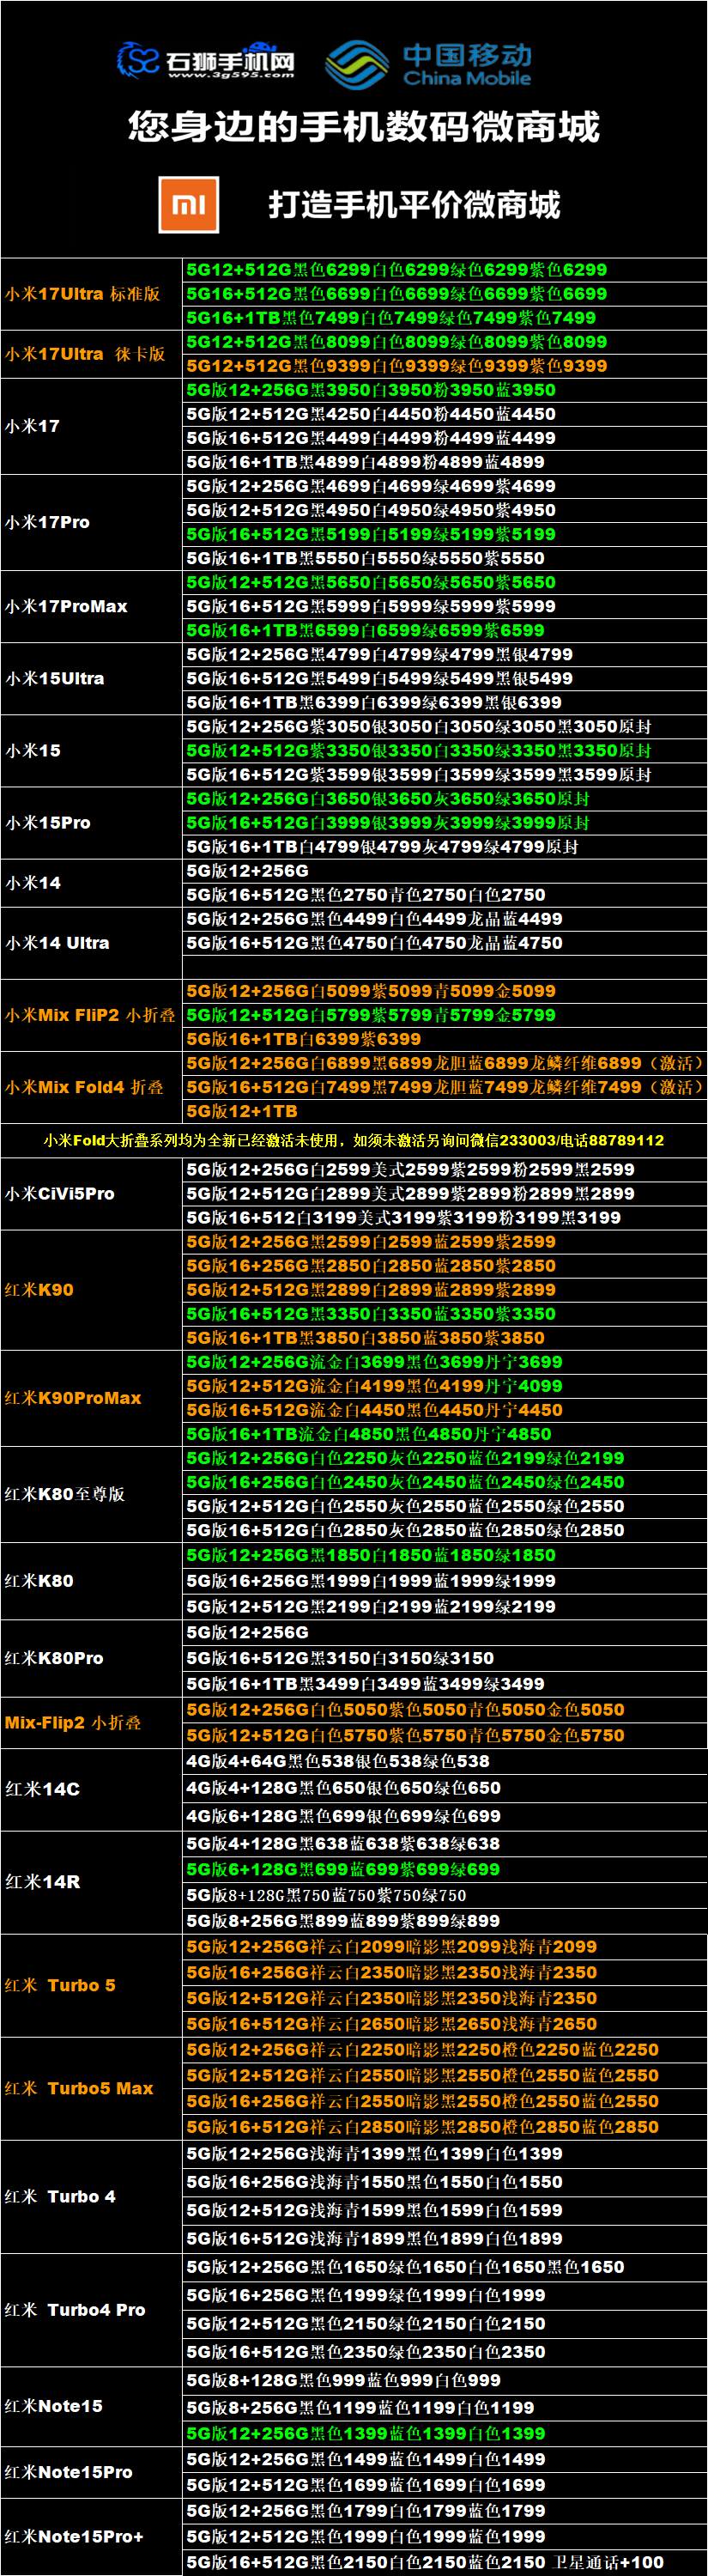This screenshot has height=2576, width=708.
Task: Click the China Mobile swirl logo
Action: (x=356, y=64)
